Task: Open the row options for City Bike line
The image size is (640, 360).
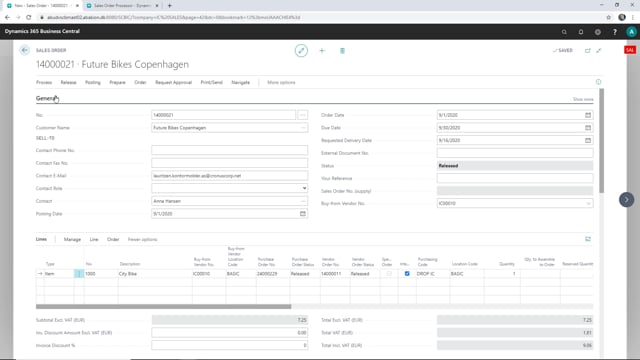Action: click(79, 273)
